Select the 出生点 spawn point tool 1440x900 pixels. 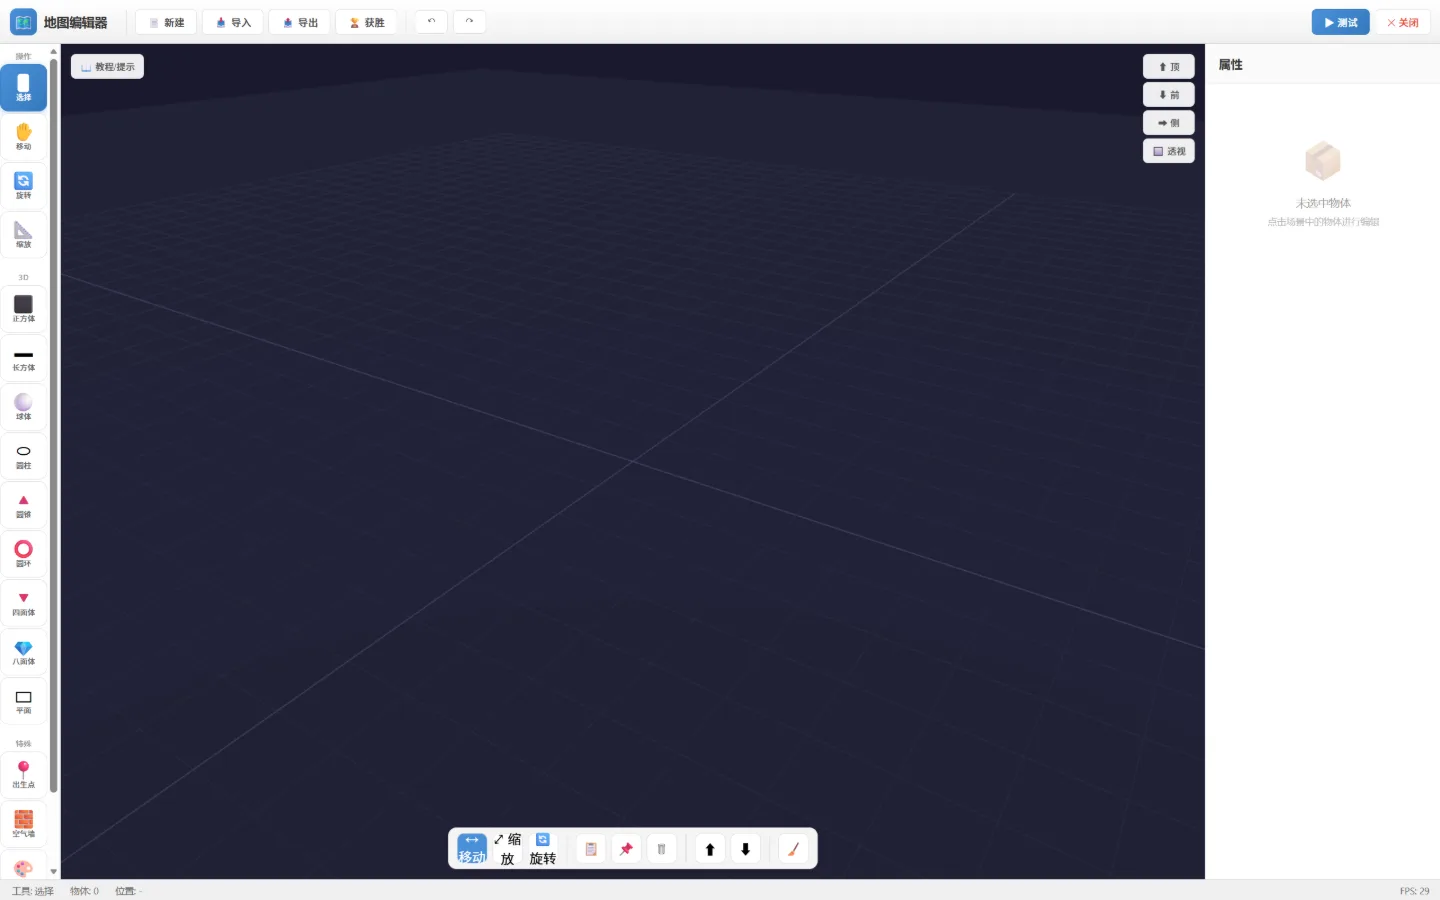tap(23, 775)
